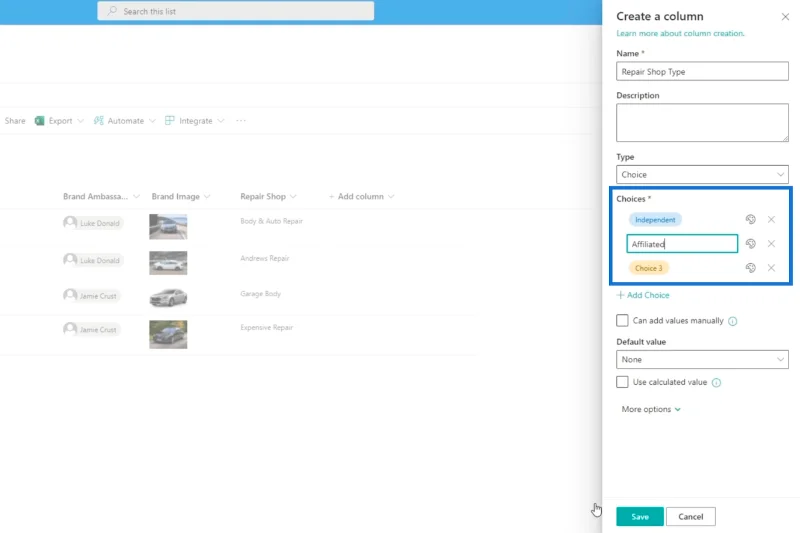The image size is (800, 533).
Task: Open Add column dropdown chevron
Action: pos(391,196)
